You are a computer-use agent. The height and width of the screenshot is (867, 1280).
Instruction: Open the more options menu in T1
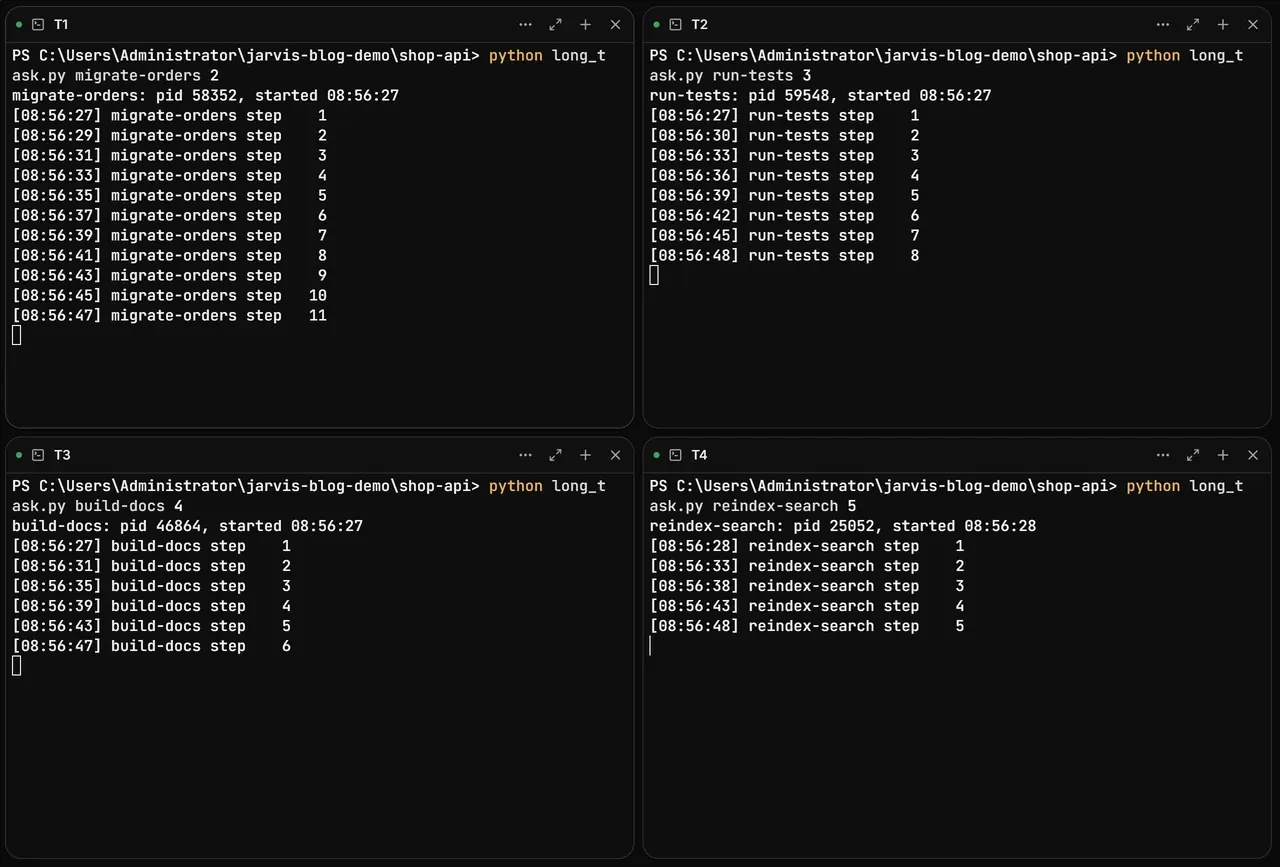(x=526, y=24)
